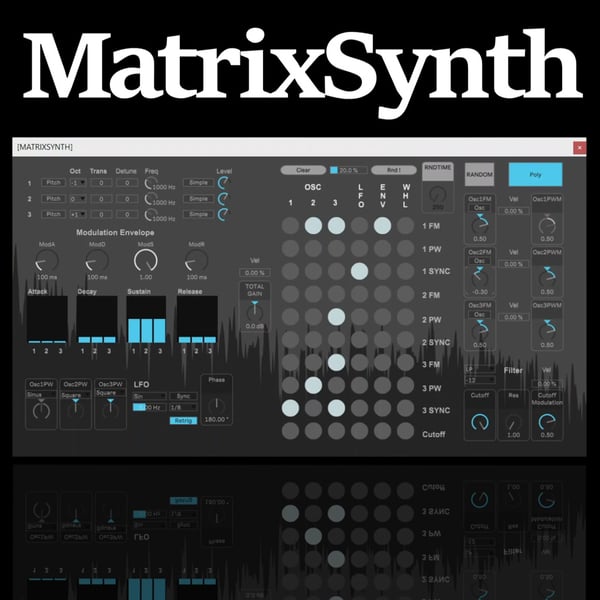
Task: Click the Osc2PW pulse width knob
Action: click(75, 410)
